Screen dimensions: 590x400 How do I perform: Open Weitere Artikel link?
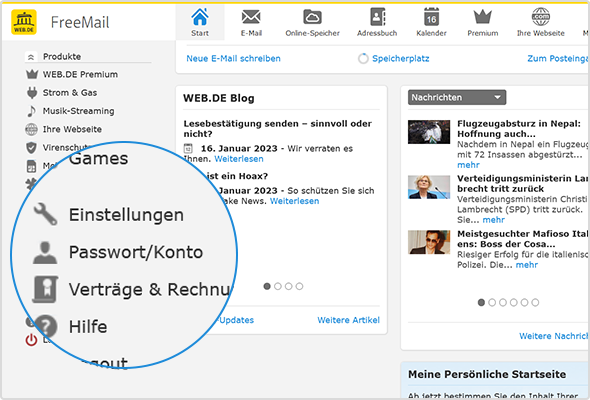pyautogui.click(x=348, y=320)
